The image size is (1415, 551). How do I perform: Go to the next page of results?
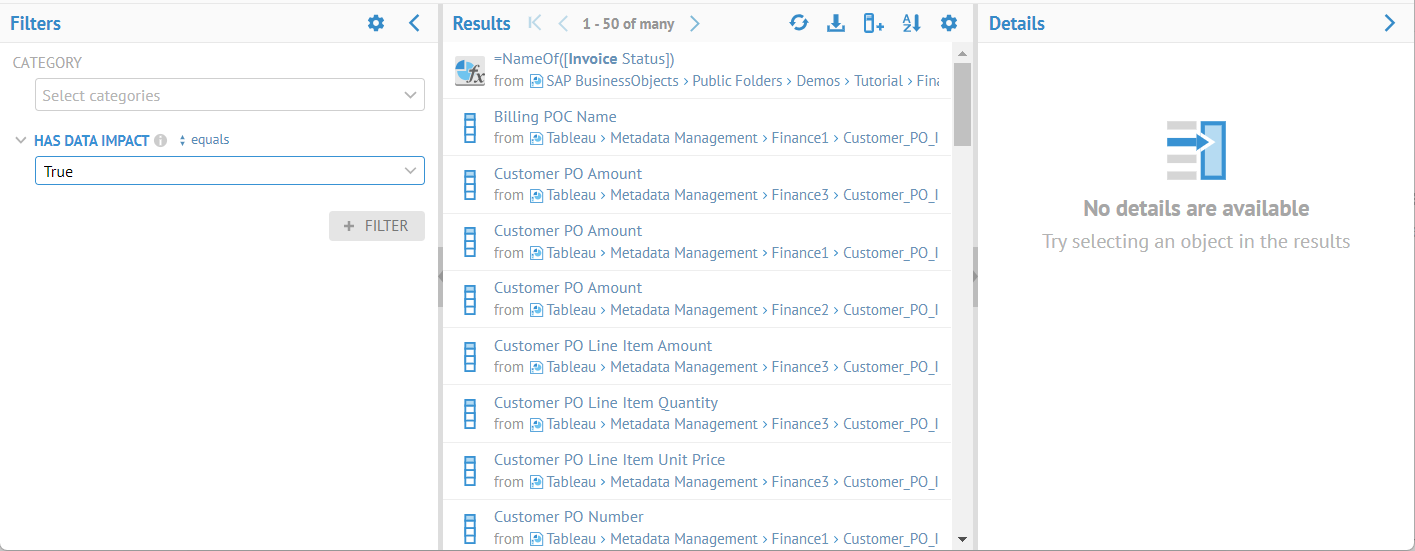point(695,23)
